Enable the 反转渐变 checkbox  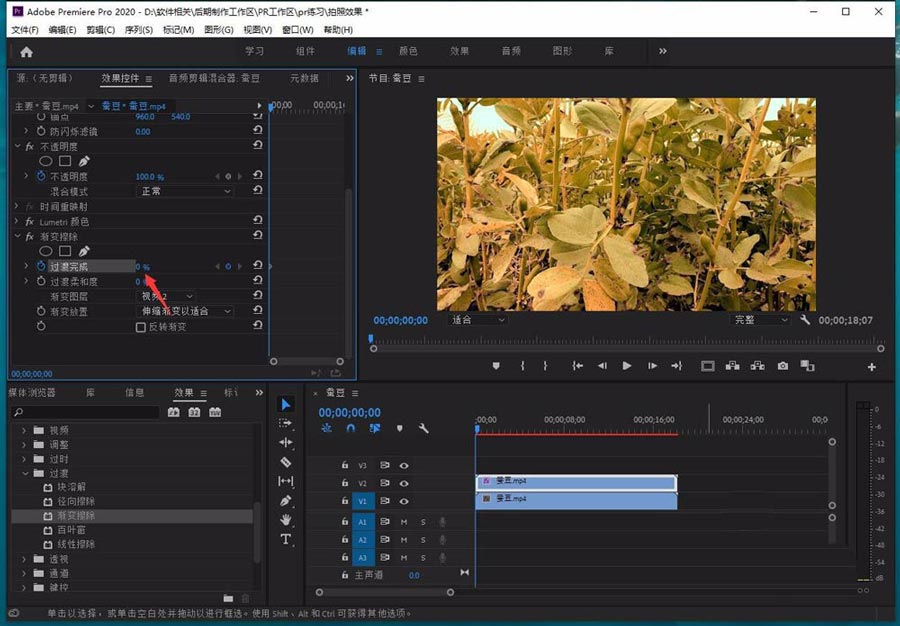click(141, 327)
